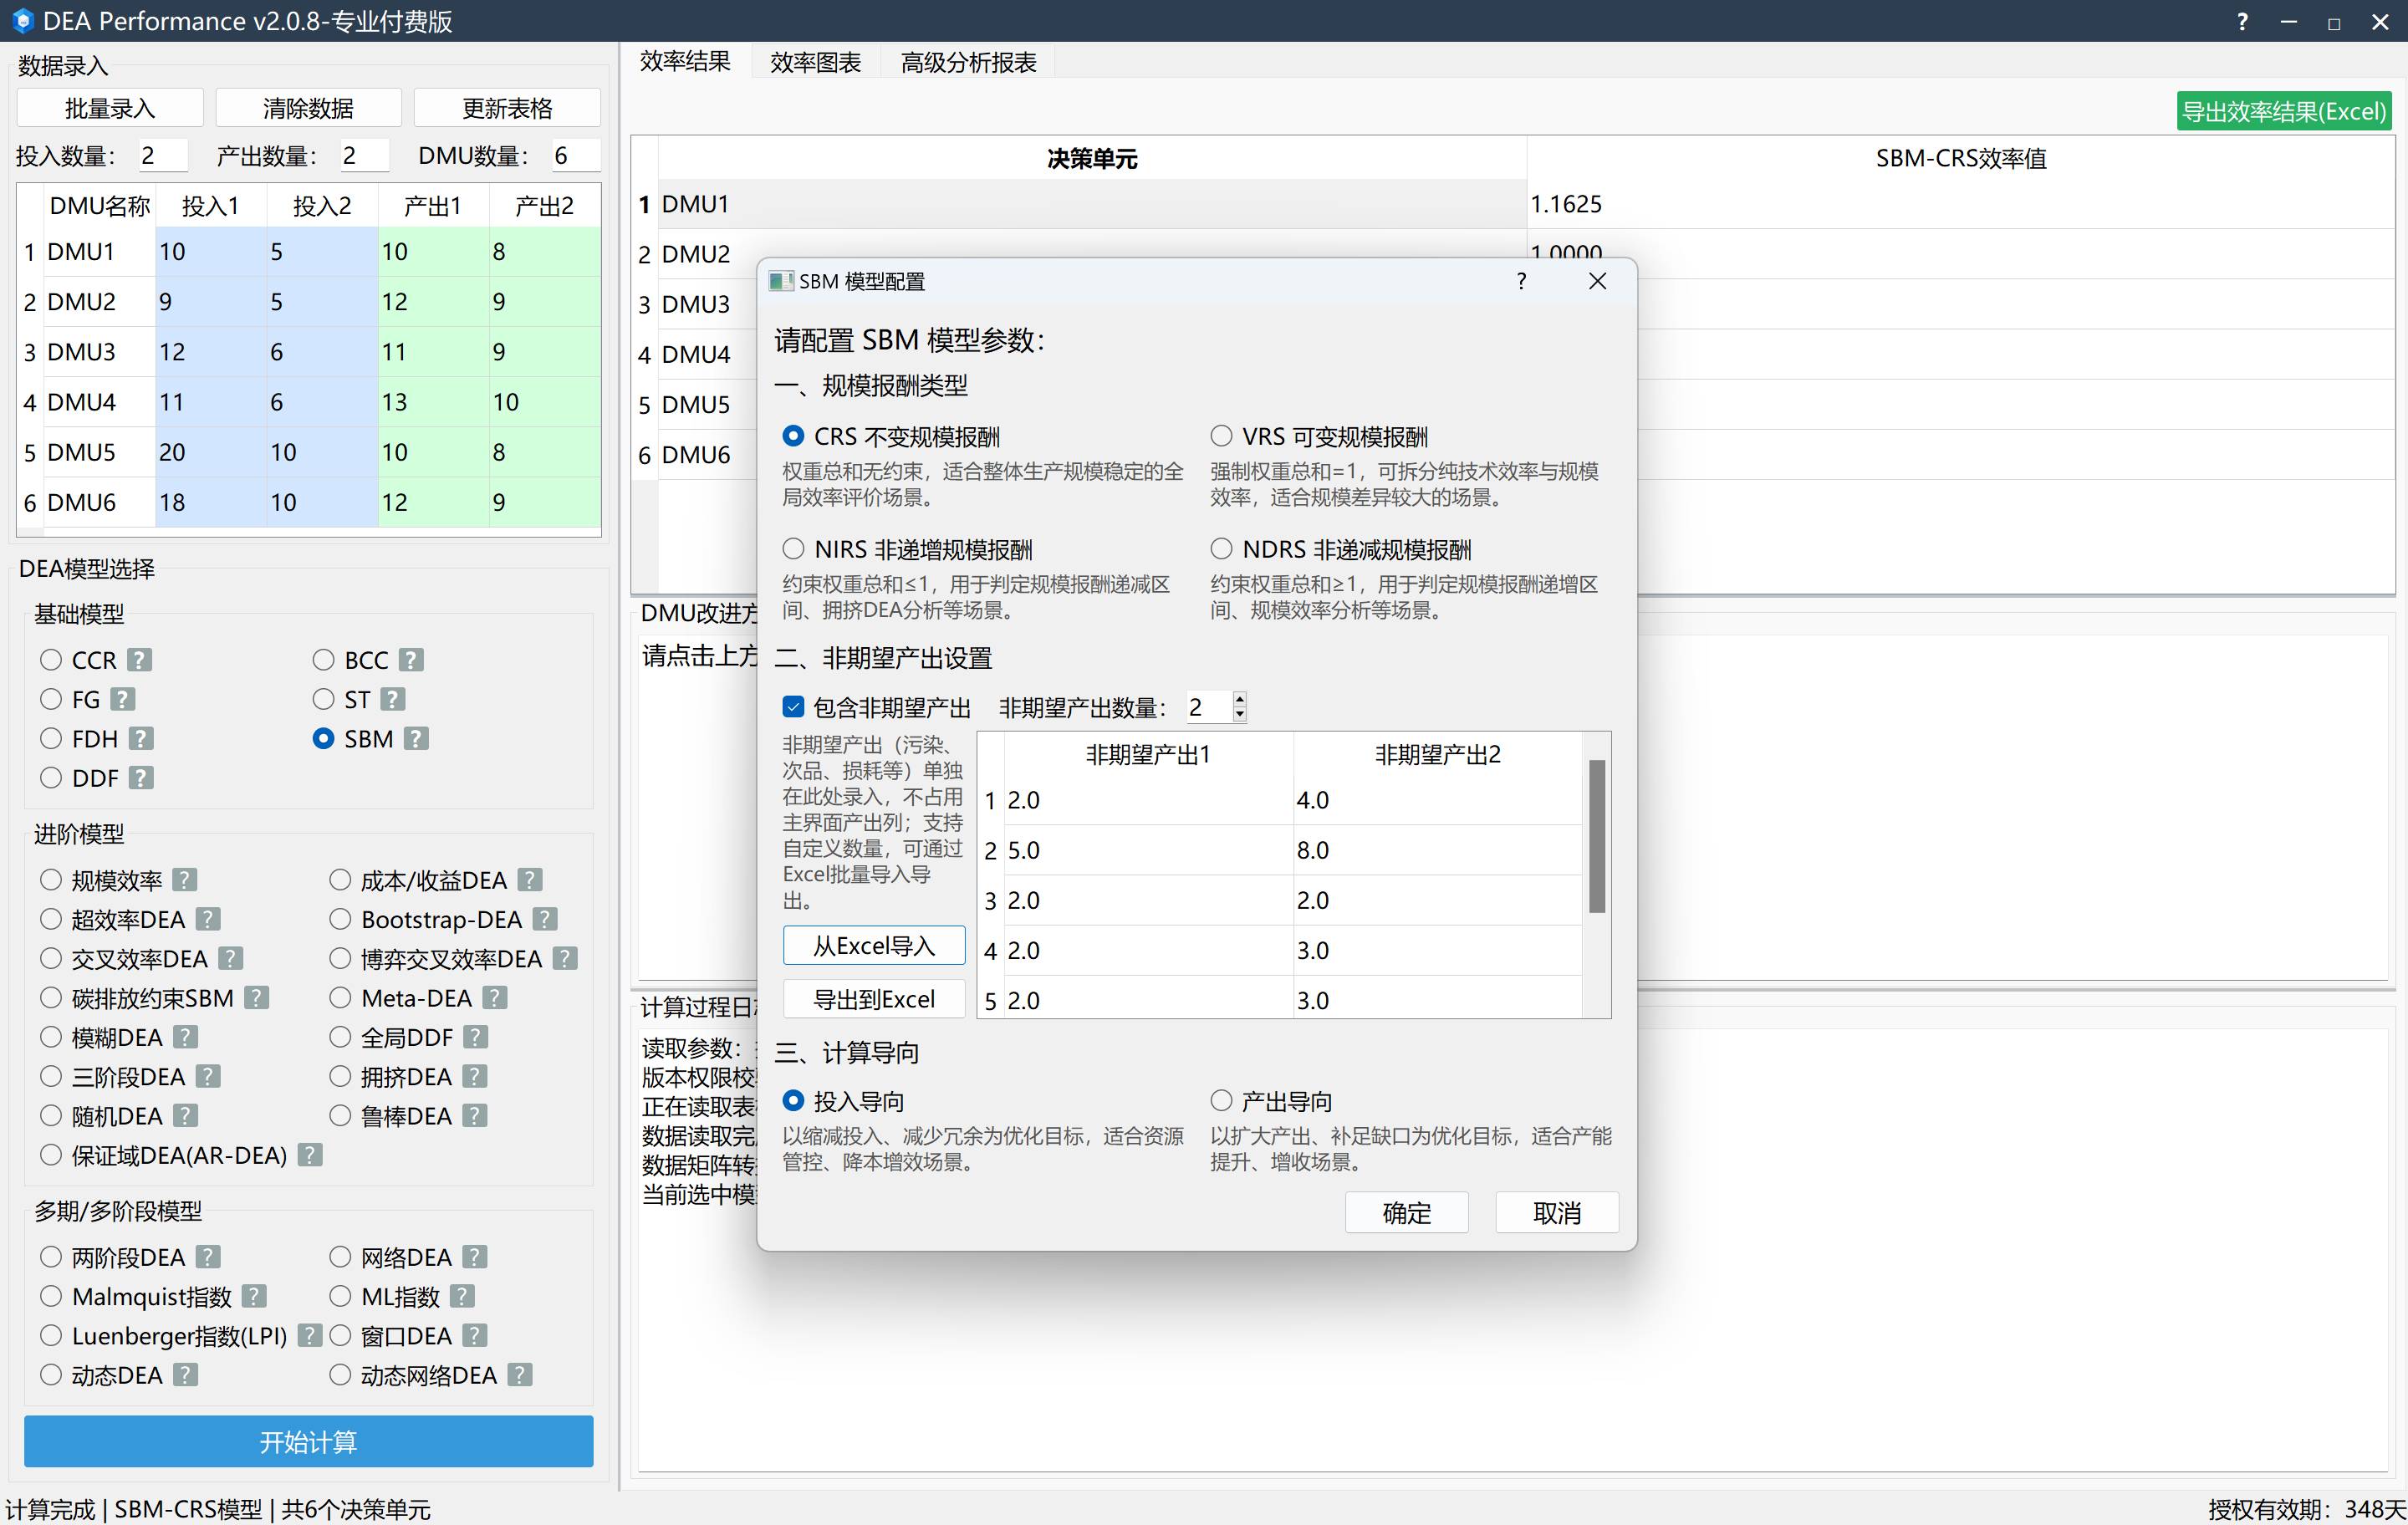
Task: Click the main window title bar help icon
Action: click(x=2243, y=21)
